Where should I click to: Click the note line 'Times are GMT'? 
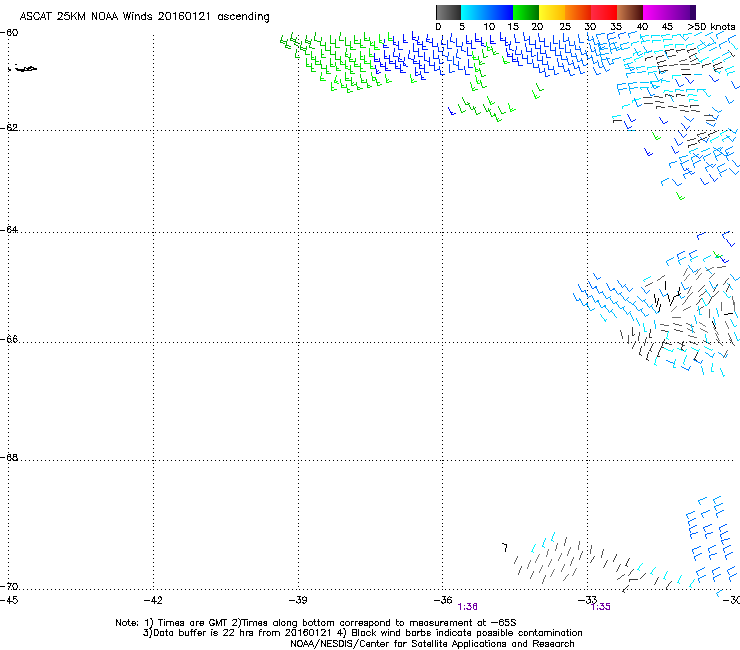(x=193, y=623)
